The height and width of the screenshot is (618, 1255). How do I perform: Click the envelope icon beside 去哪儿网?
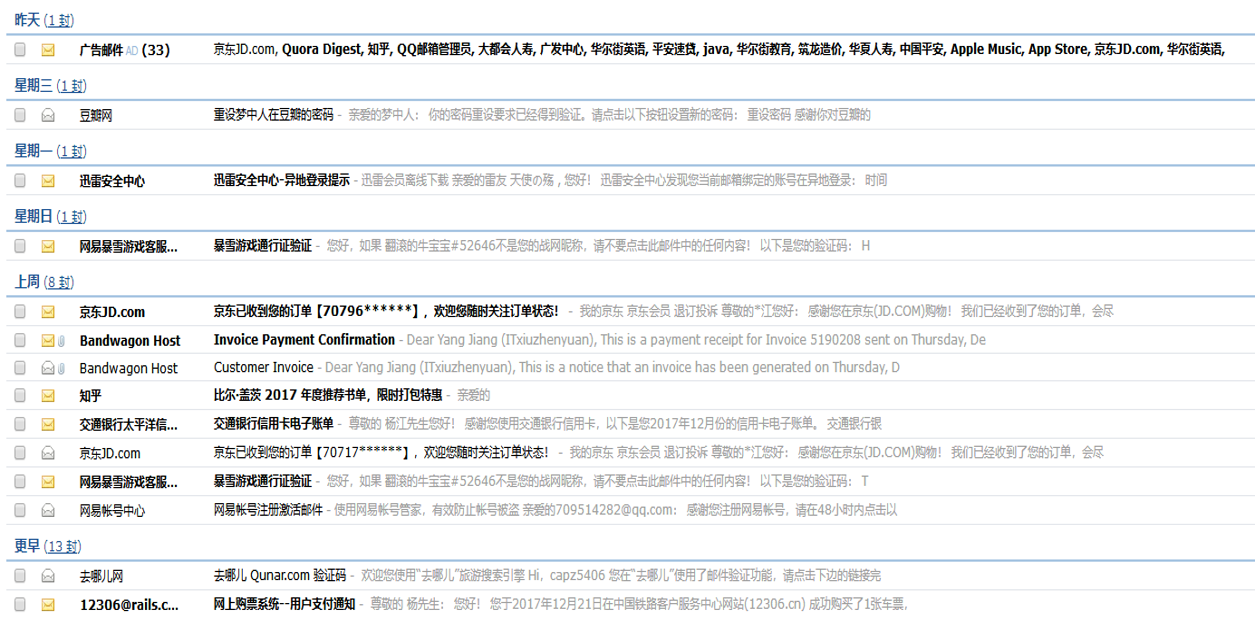tap(48, 576)
